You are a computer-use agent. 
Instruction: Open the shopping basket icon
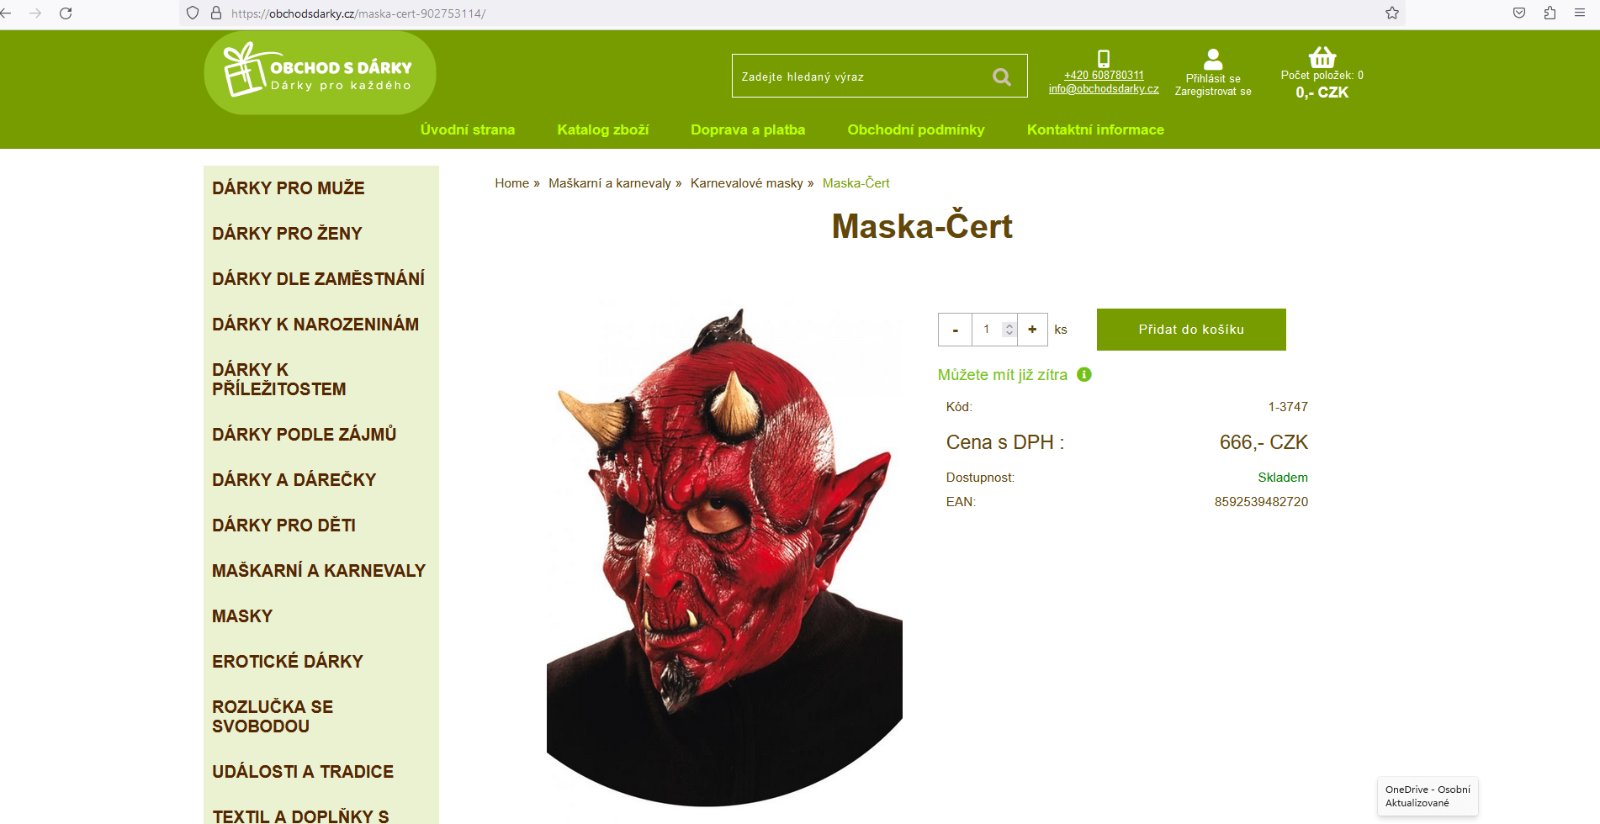(1322, 57)
